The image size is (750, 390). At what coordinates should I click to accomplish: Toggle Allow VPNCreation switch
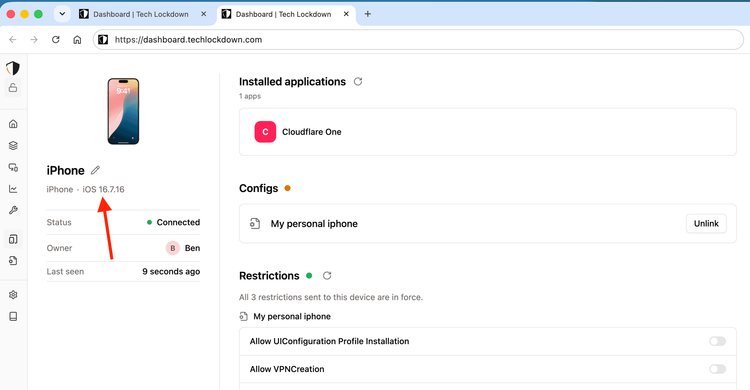point(717,369)
